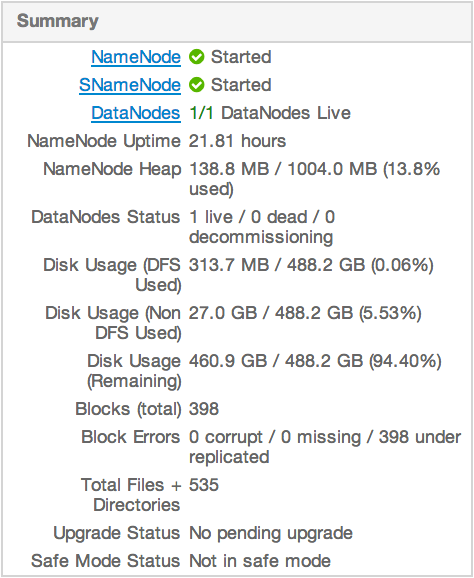Click the green check icon beside NameNode
The width and height of the screenshot is (474, 578).
coord(196,57)
